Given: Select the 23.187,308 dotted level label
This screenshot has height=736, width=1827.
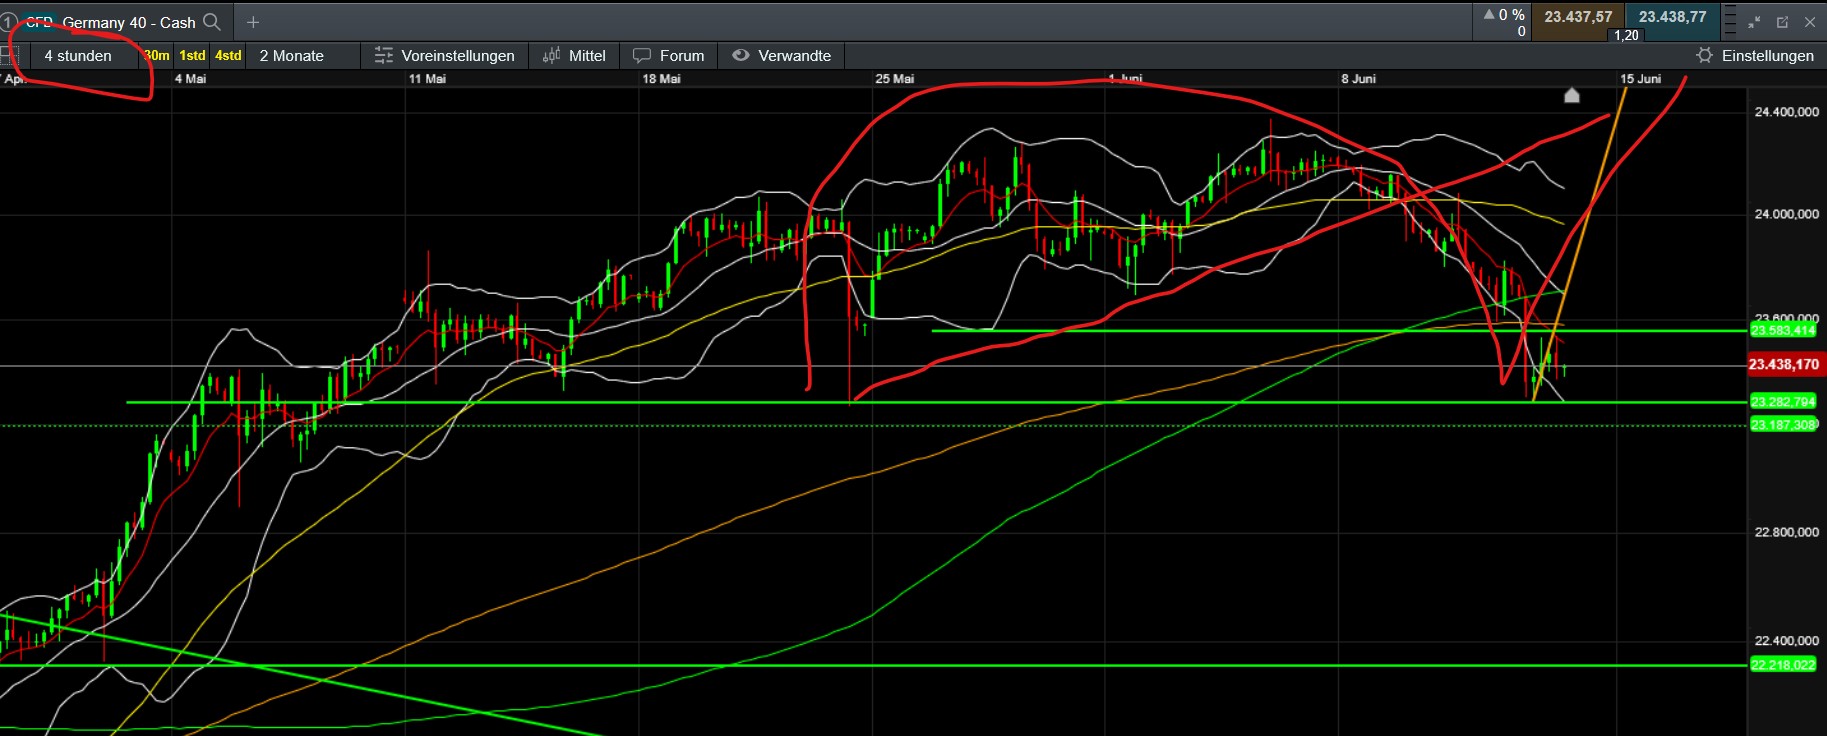Looking at the screenshot, I should click(1783, 425).
